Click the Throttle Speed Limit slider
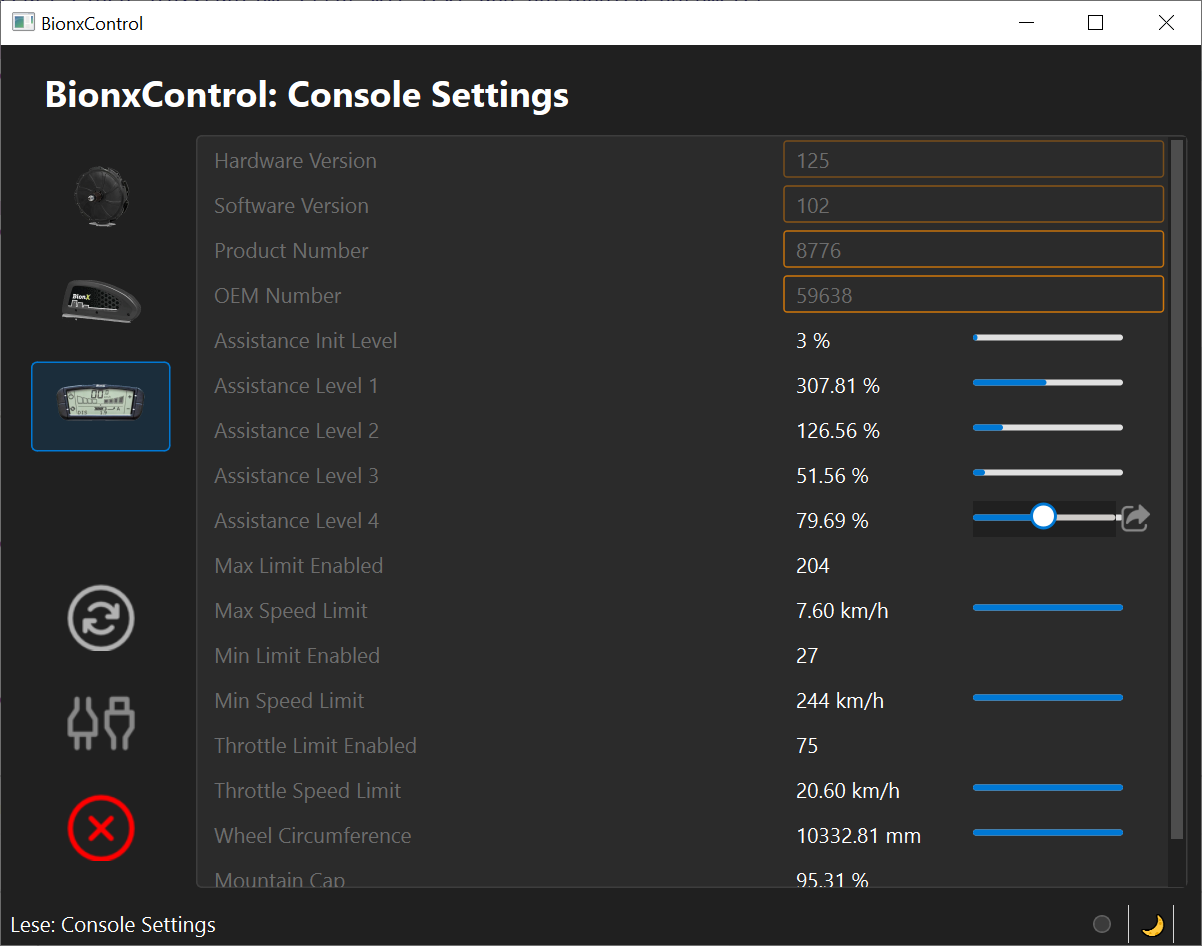Viewport: 1202px width, 946px height. pos(1047,788)
